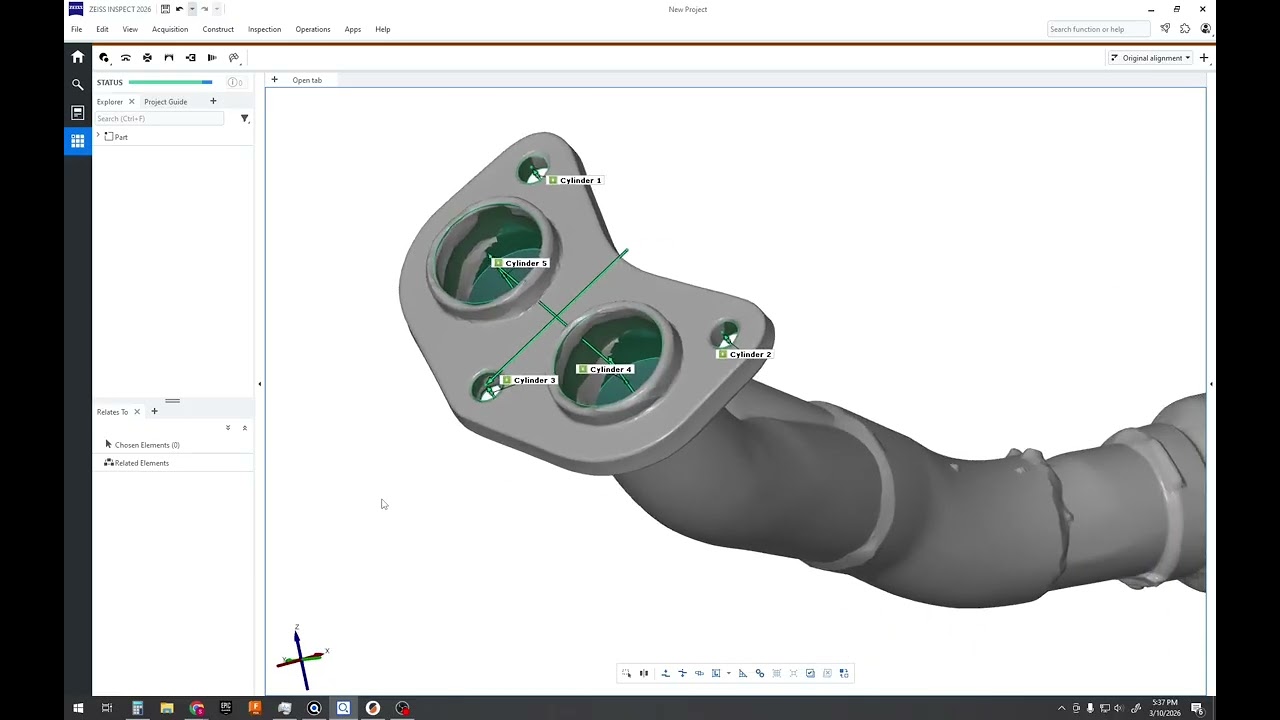Add a tab next to Relates To
This screenshot has height=720, width=1280.
(154, 411)
